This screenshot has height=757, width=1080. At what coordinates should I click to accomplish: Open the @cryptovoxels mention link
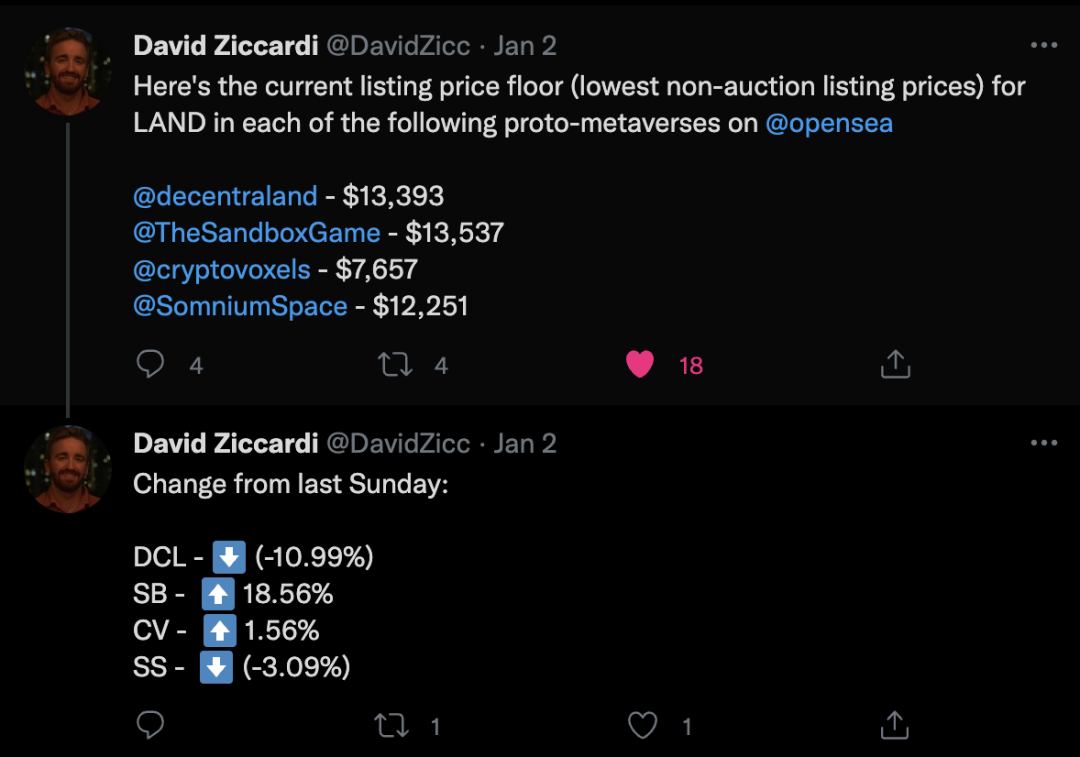point(221,269)
